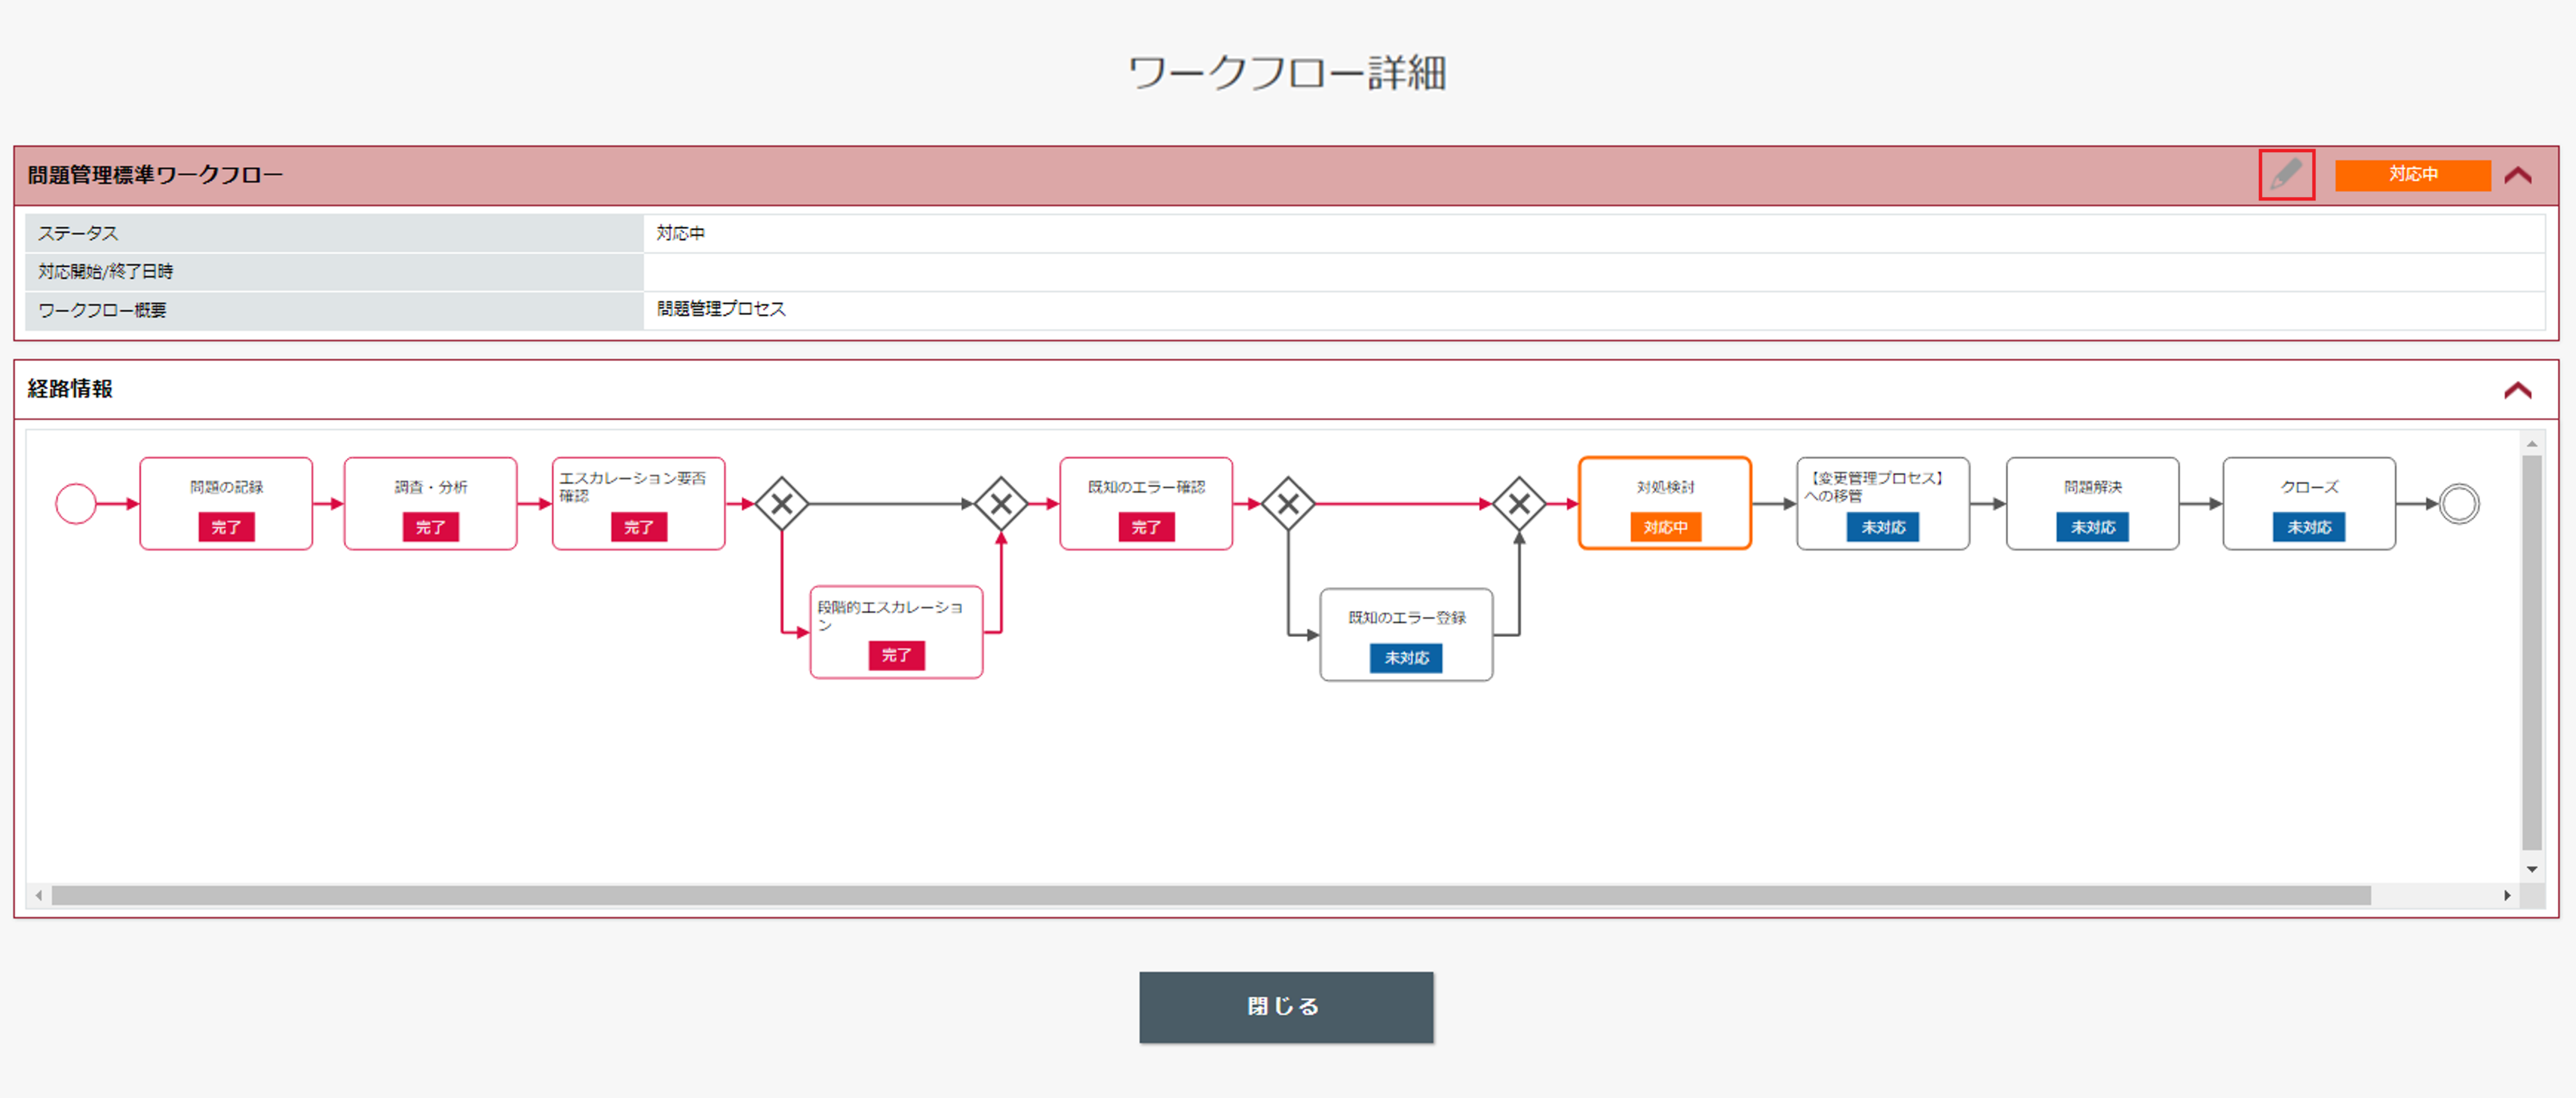The width and height of the screenshot is (2576, 1098).
Task: Click 完了 badge in 問題の記録 node
Action: (226, 527)
